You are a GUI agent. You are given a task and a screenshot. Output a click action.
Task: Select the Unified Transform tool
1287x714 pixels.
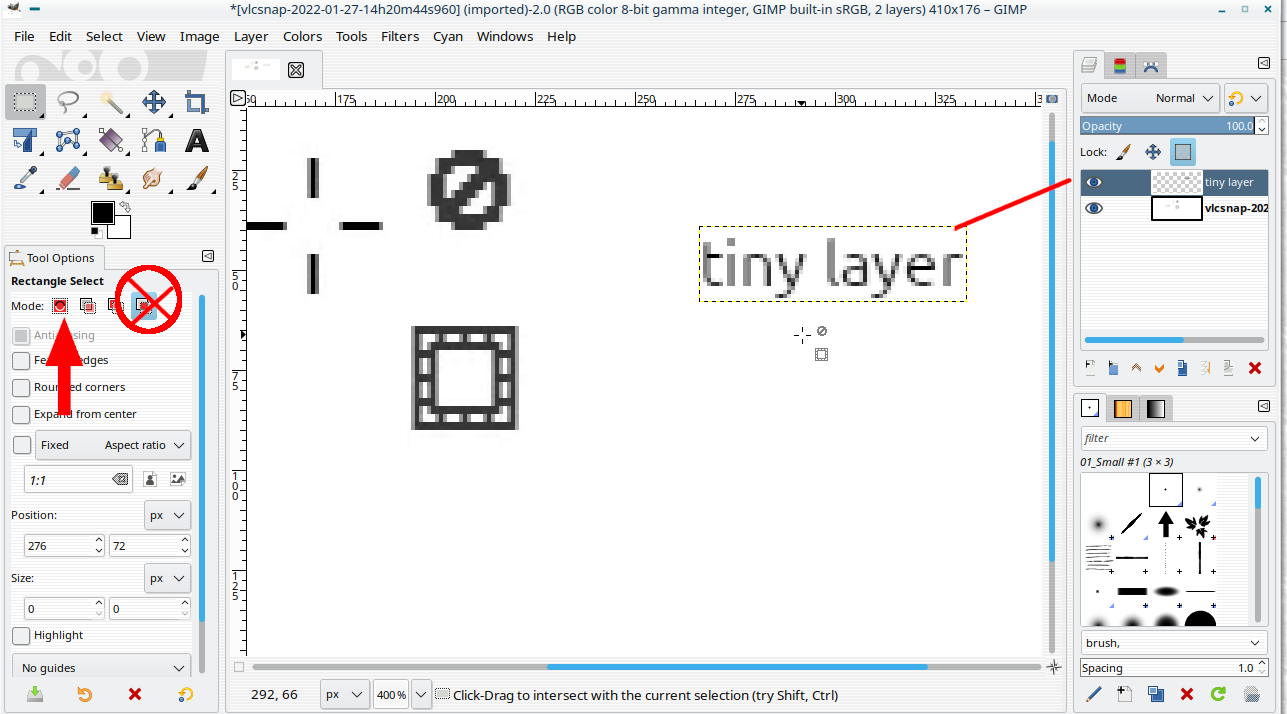[25, 140]
